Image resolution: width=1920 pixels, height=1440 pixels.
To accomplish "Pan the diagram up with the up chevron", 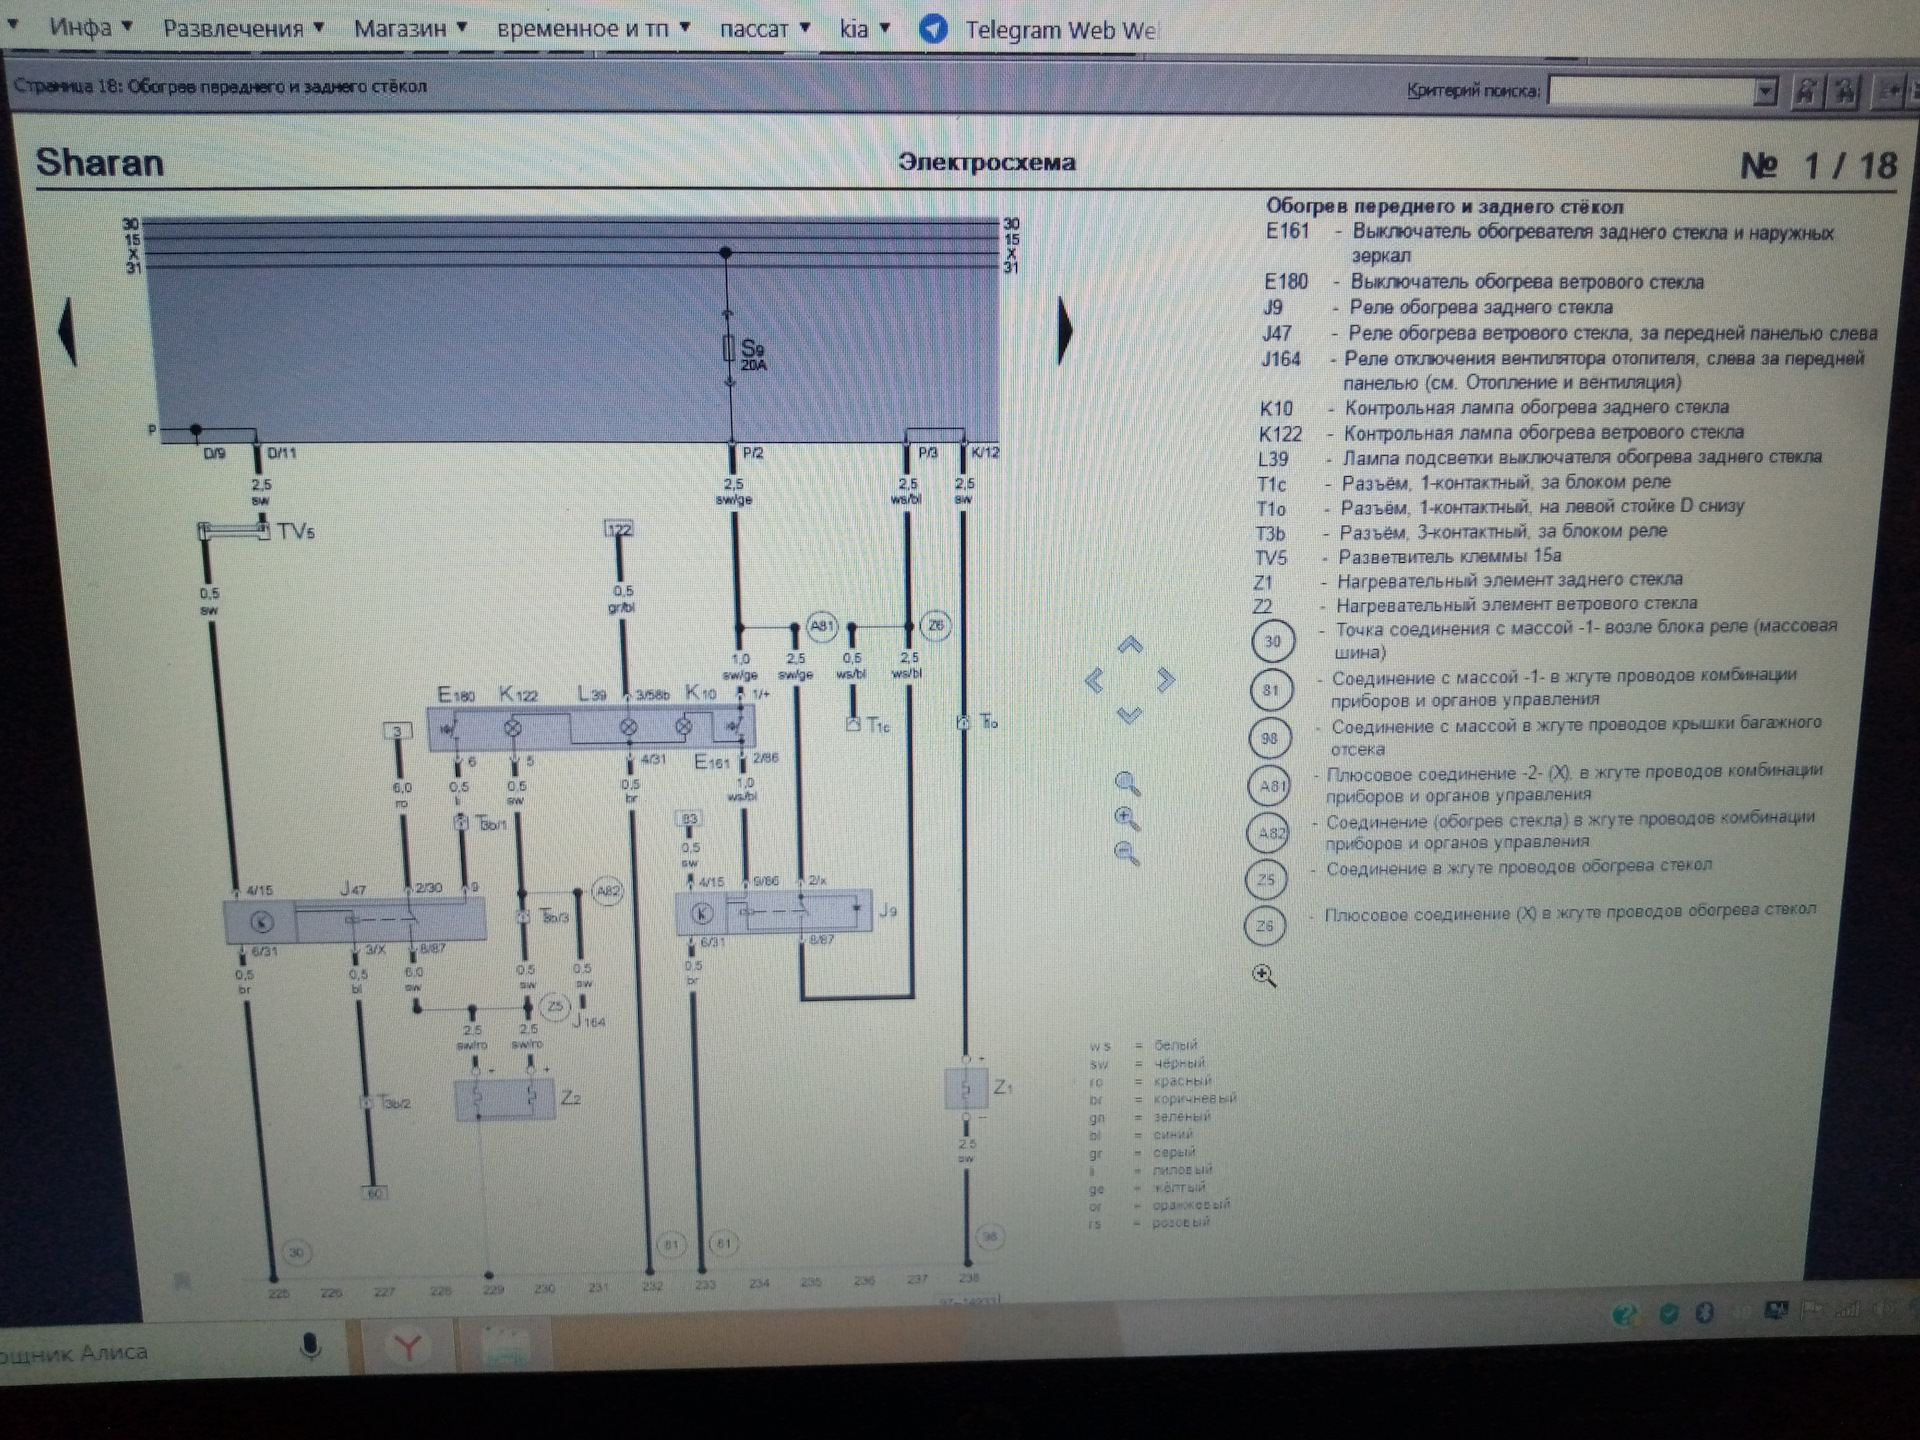I will tap(1130, 645).
